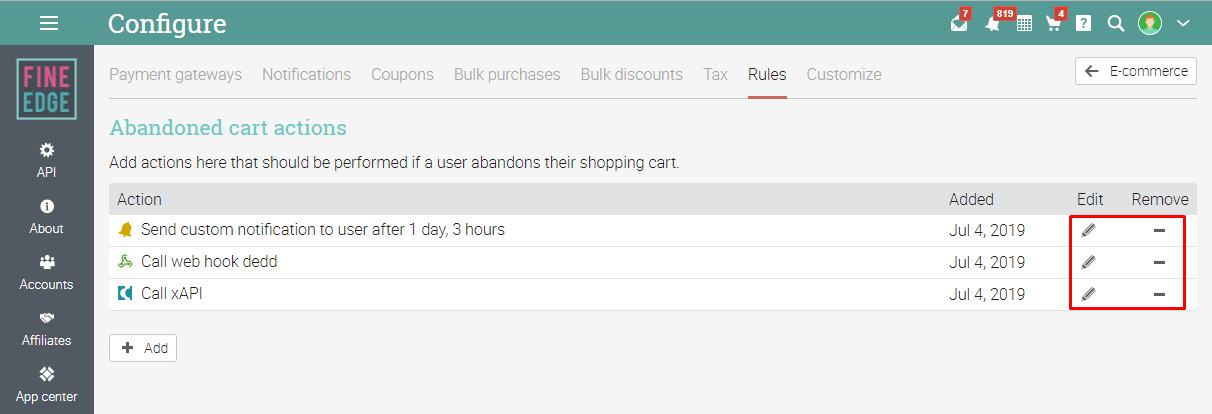Click the date of Call xAPI row
Viewport: 1212px width, 414px height.
(x=987, y=294)
